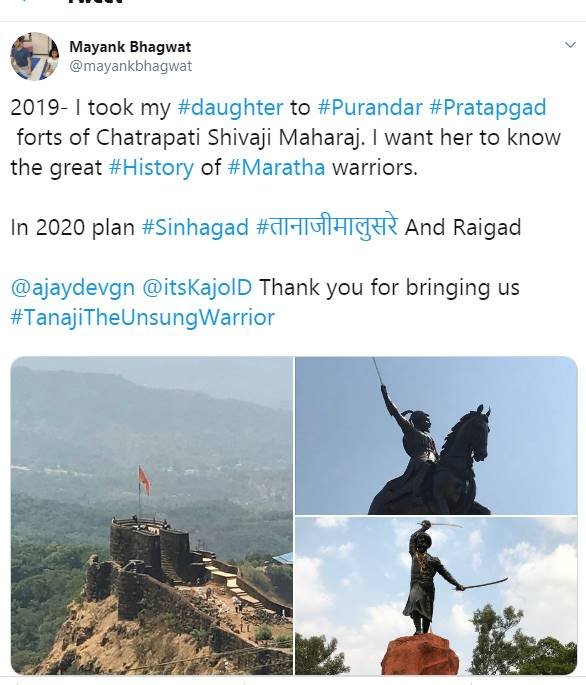View the standing warrior statue photo
Viewport: 586px width, 685px height.
pyautogui.click(x=436, y=596)
